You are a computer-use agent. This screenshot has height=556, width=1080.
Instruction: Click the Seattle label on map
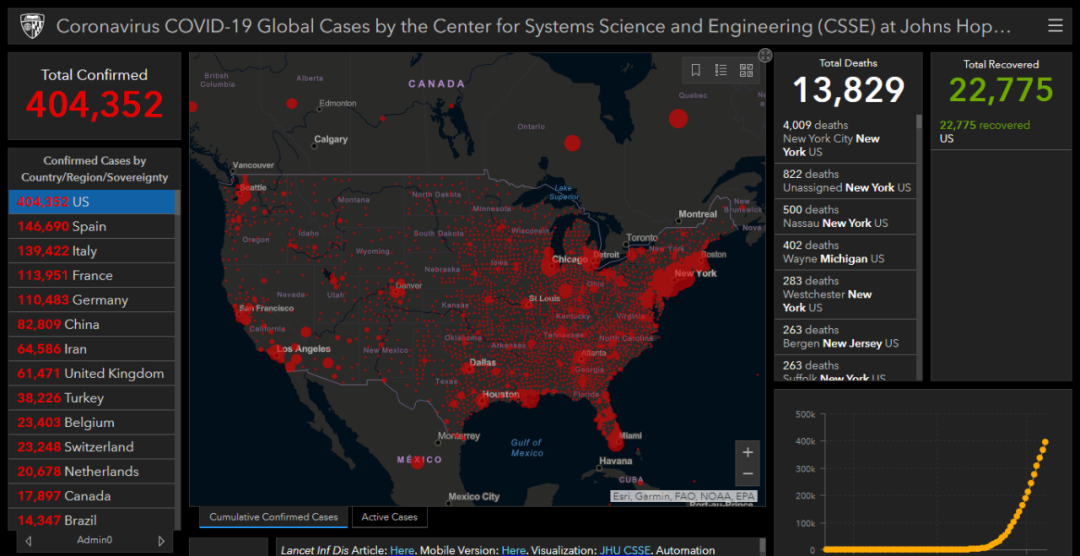[x=253, y=187]
